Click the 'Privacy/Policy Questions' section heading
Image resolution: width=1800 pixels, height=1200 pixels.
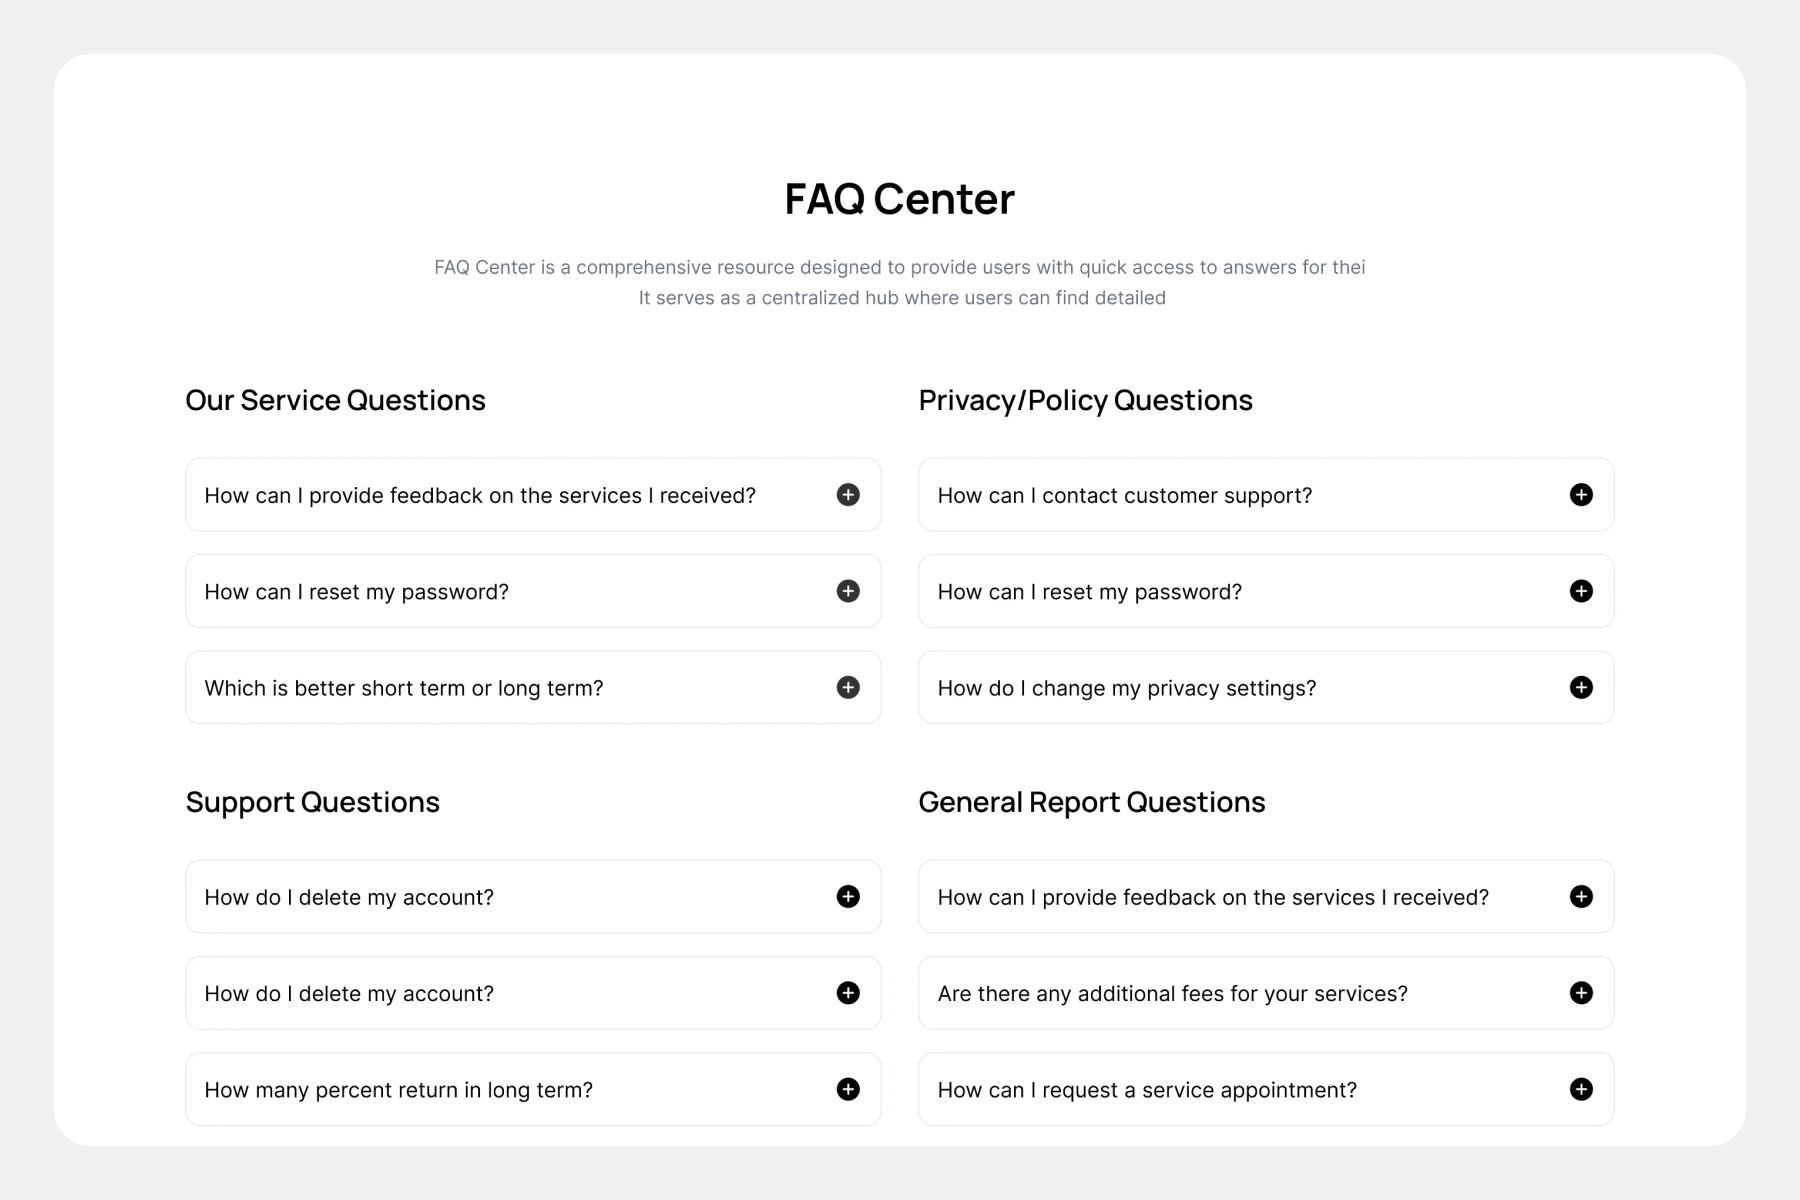click(1085, 400)
